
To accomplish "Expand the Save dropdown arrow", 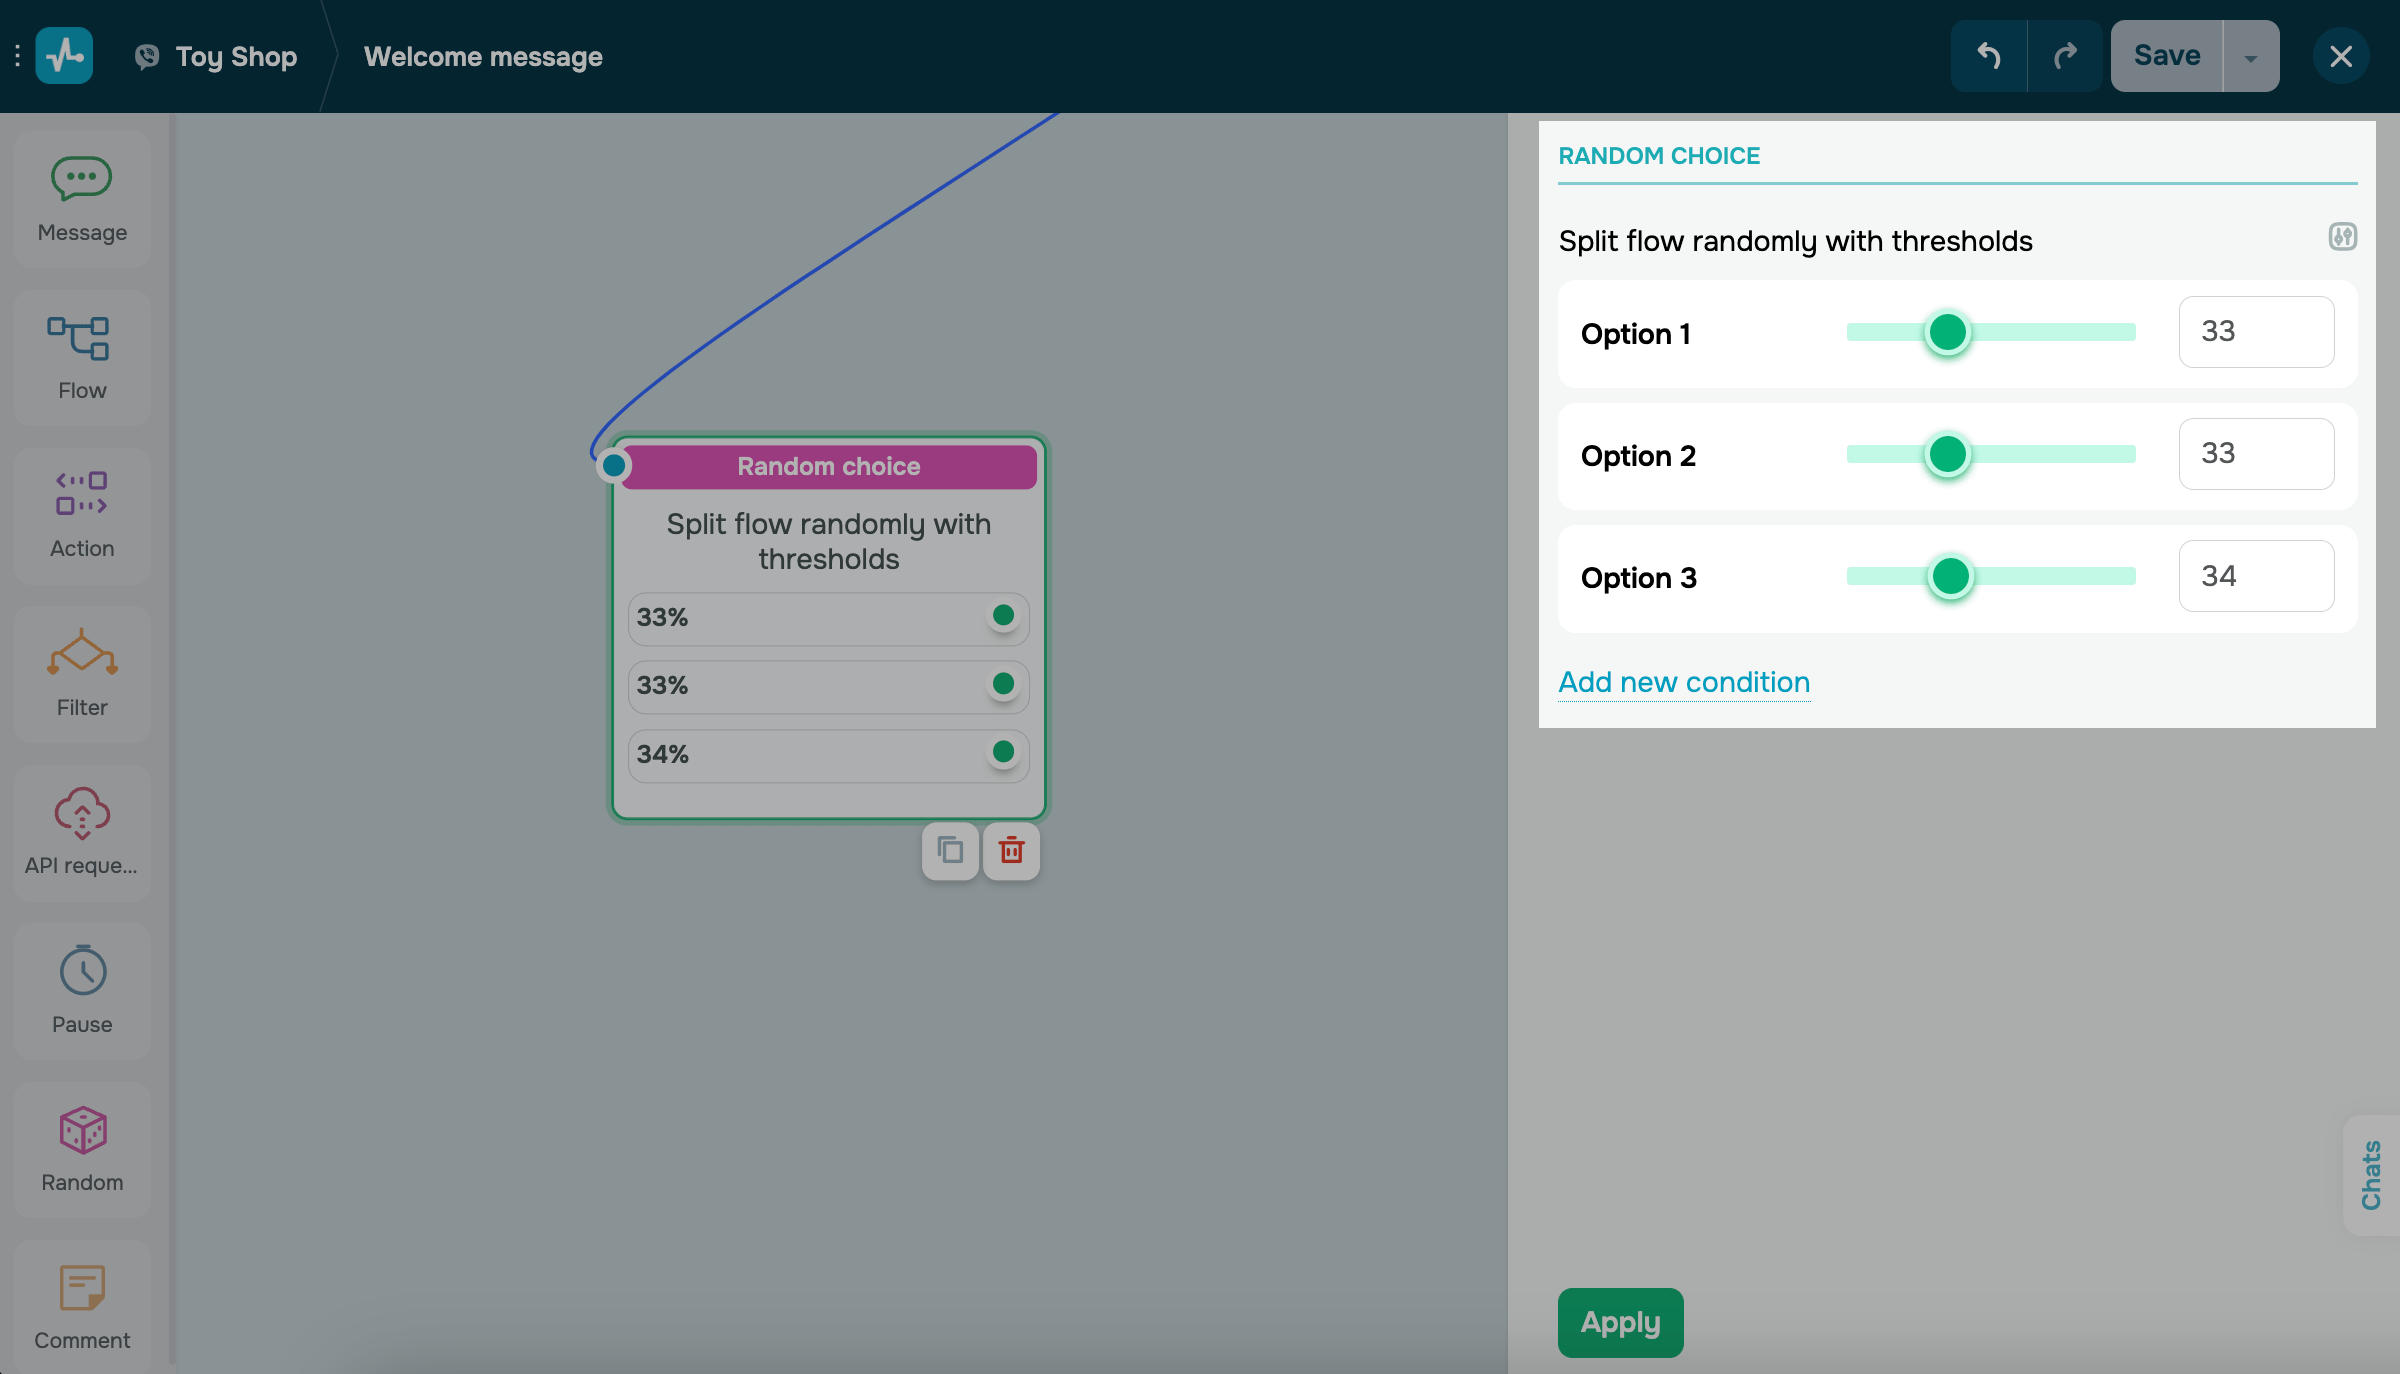I will point(2250,57).
